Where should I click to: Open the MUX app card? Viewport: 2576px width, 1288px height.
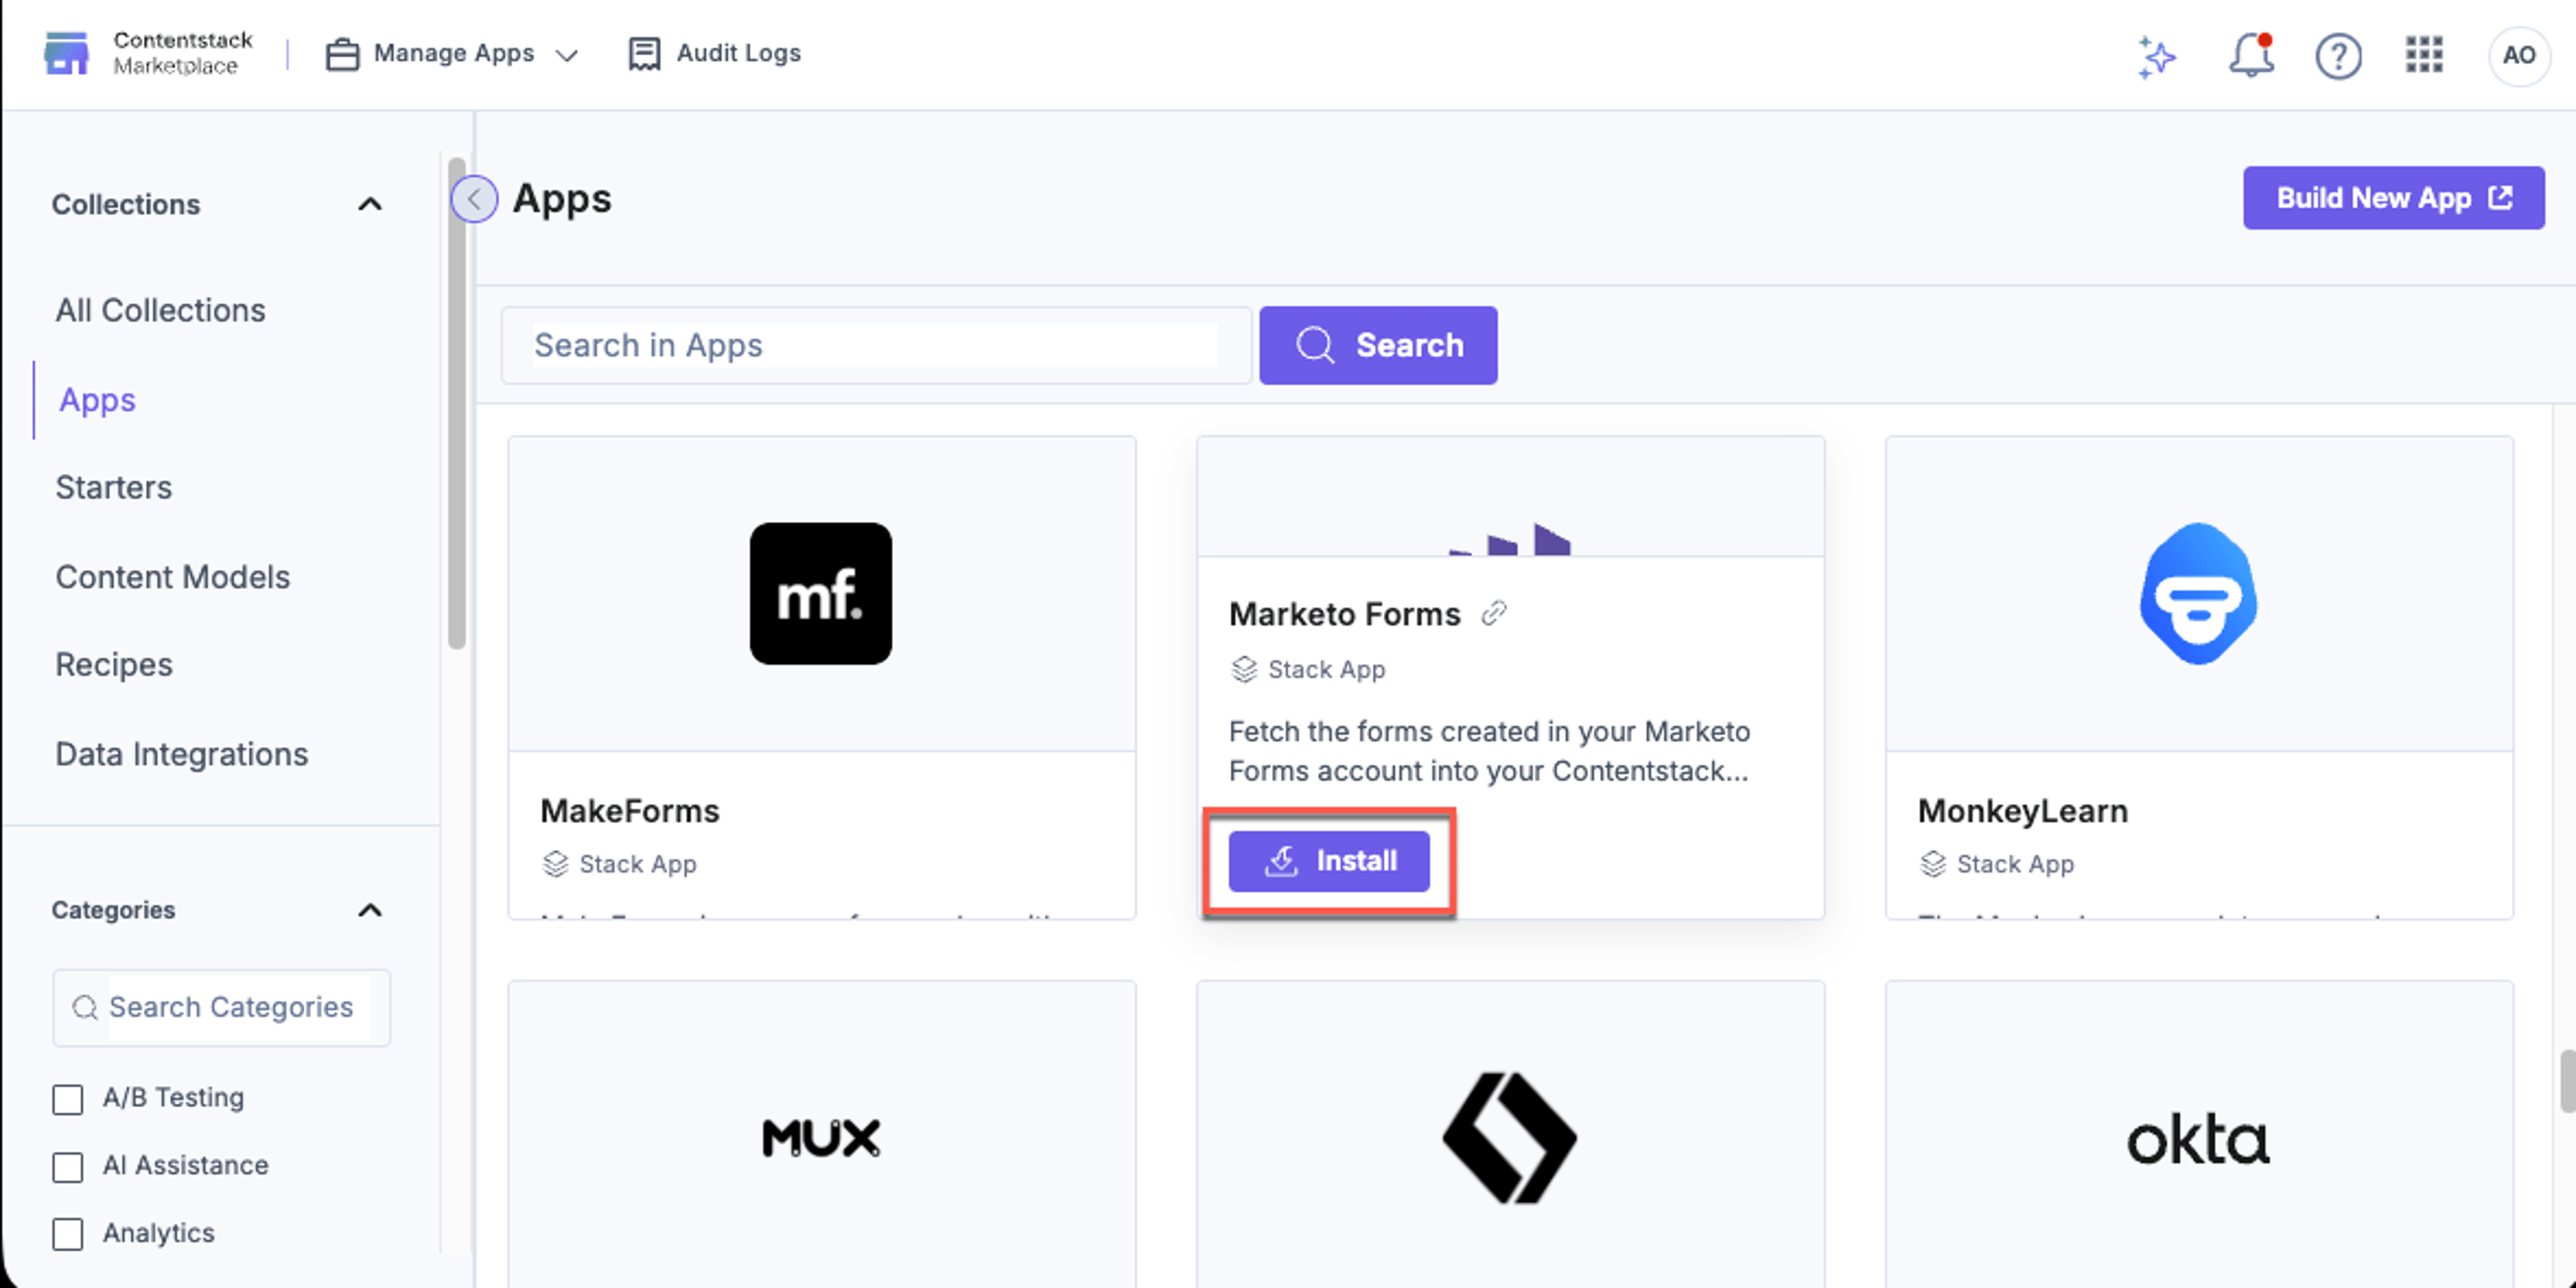coord(821,1137)
